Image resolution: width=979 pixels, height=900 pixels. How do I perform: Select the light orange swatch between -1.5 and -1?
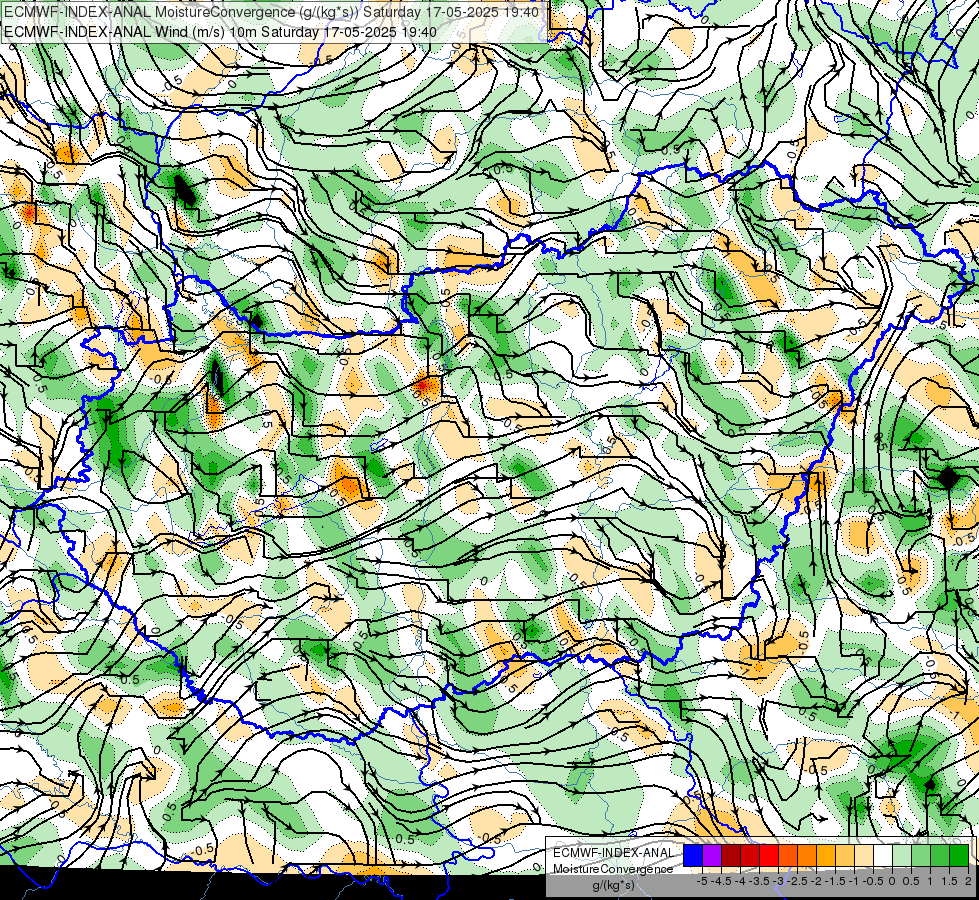coord(845,856)
